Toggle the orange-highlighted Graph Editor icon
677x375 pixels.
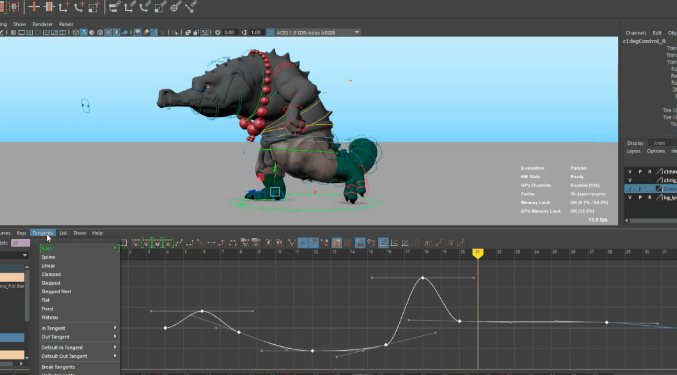tap(336, 243)
